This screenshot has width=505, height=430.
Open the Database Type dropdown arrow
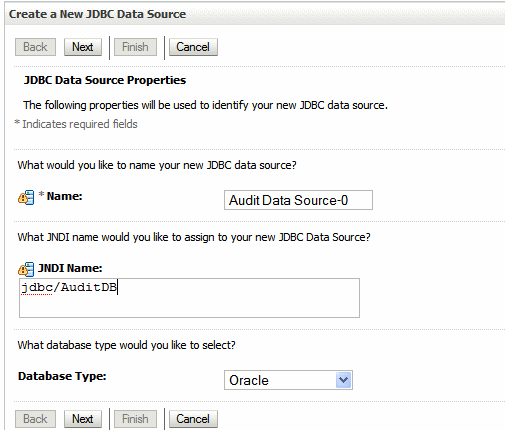pos(343,380)
